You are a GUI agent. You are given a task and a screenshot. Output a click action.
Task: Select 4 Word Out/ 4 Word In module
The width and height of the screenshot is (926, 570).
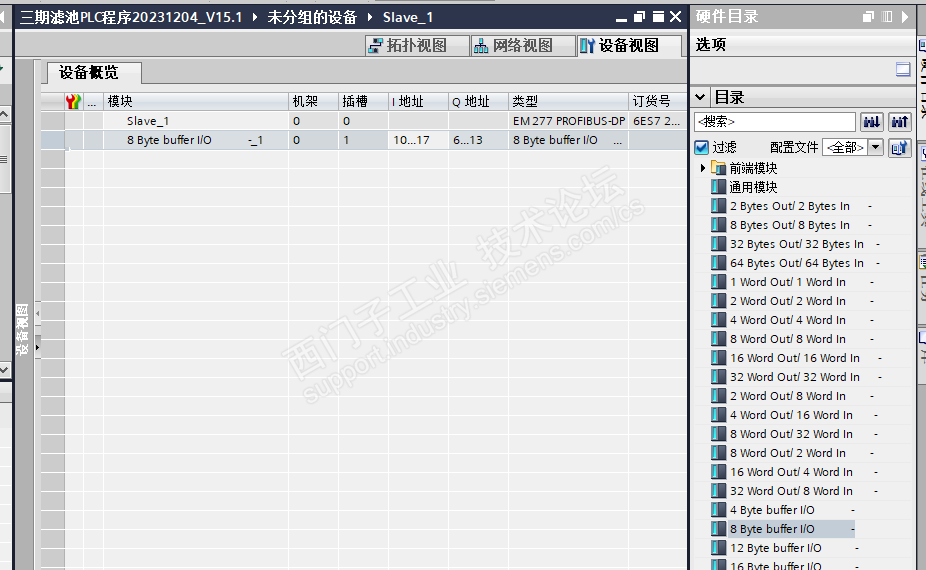(x=788, y=320)
